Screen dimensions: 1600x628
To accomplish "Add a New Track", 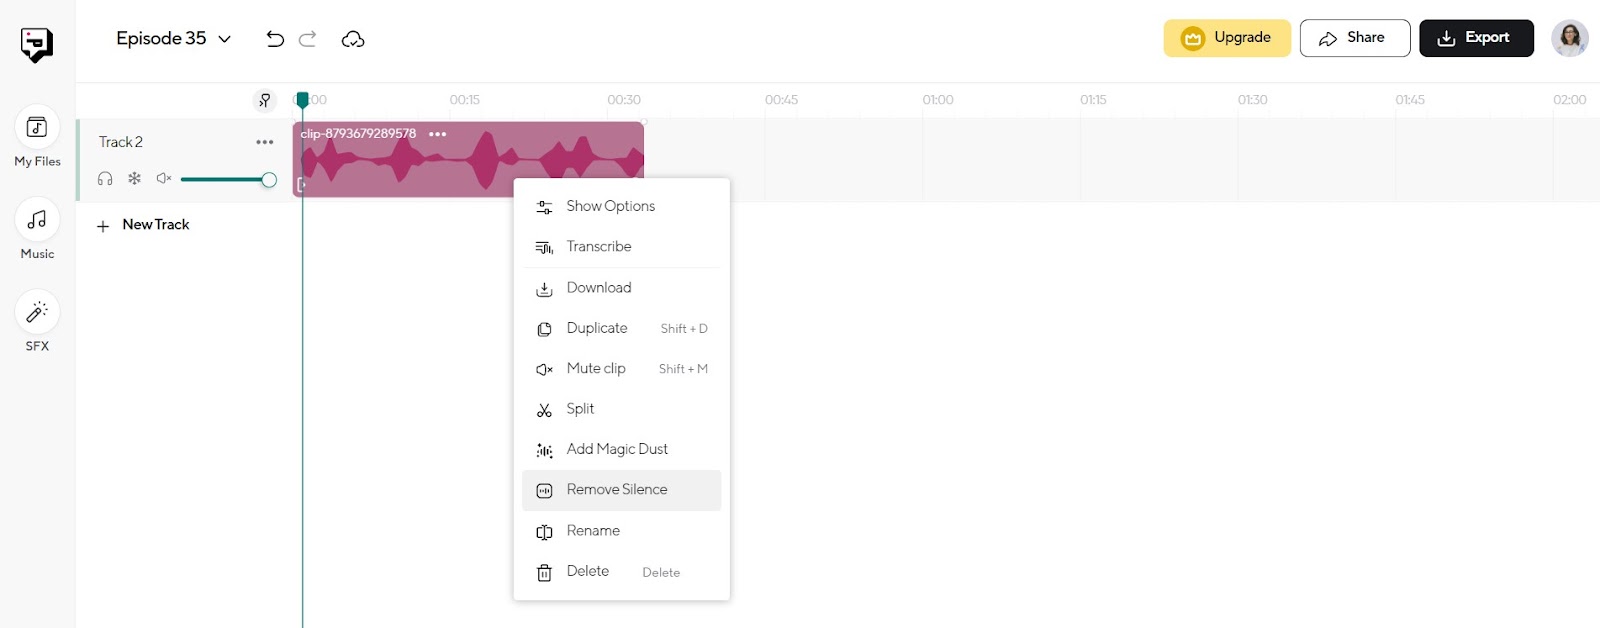I will pos(143,225).
